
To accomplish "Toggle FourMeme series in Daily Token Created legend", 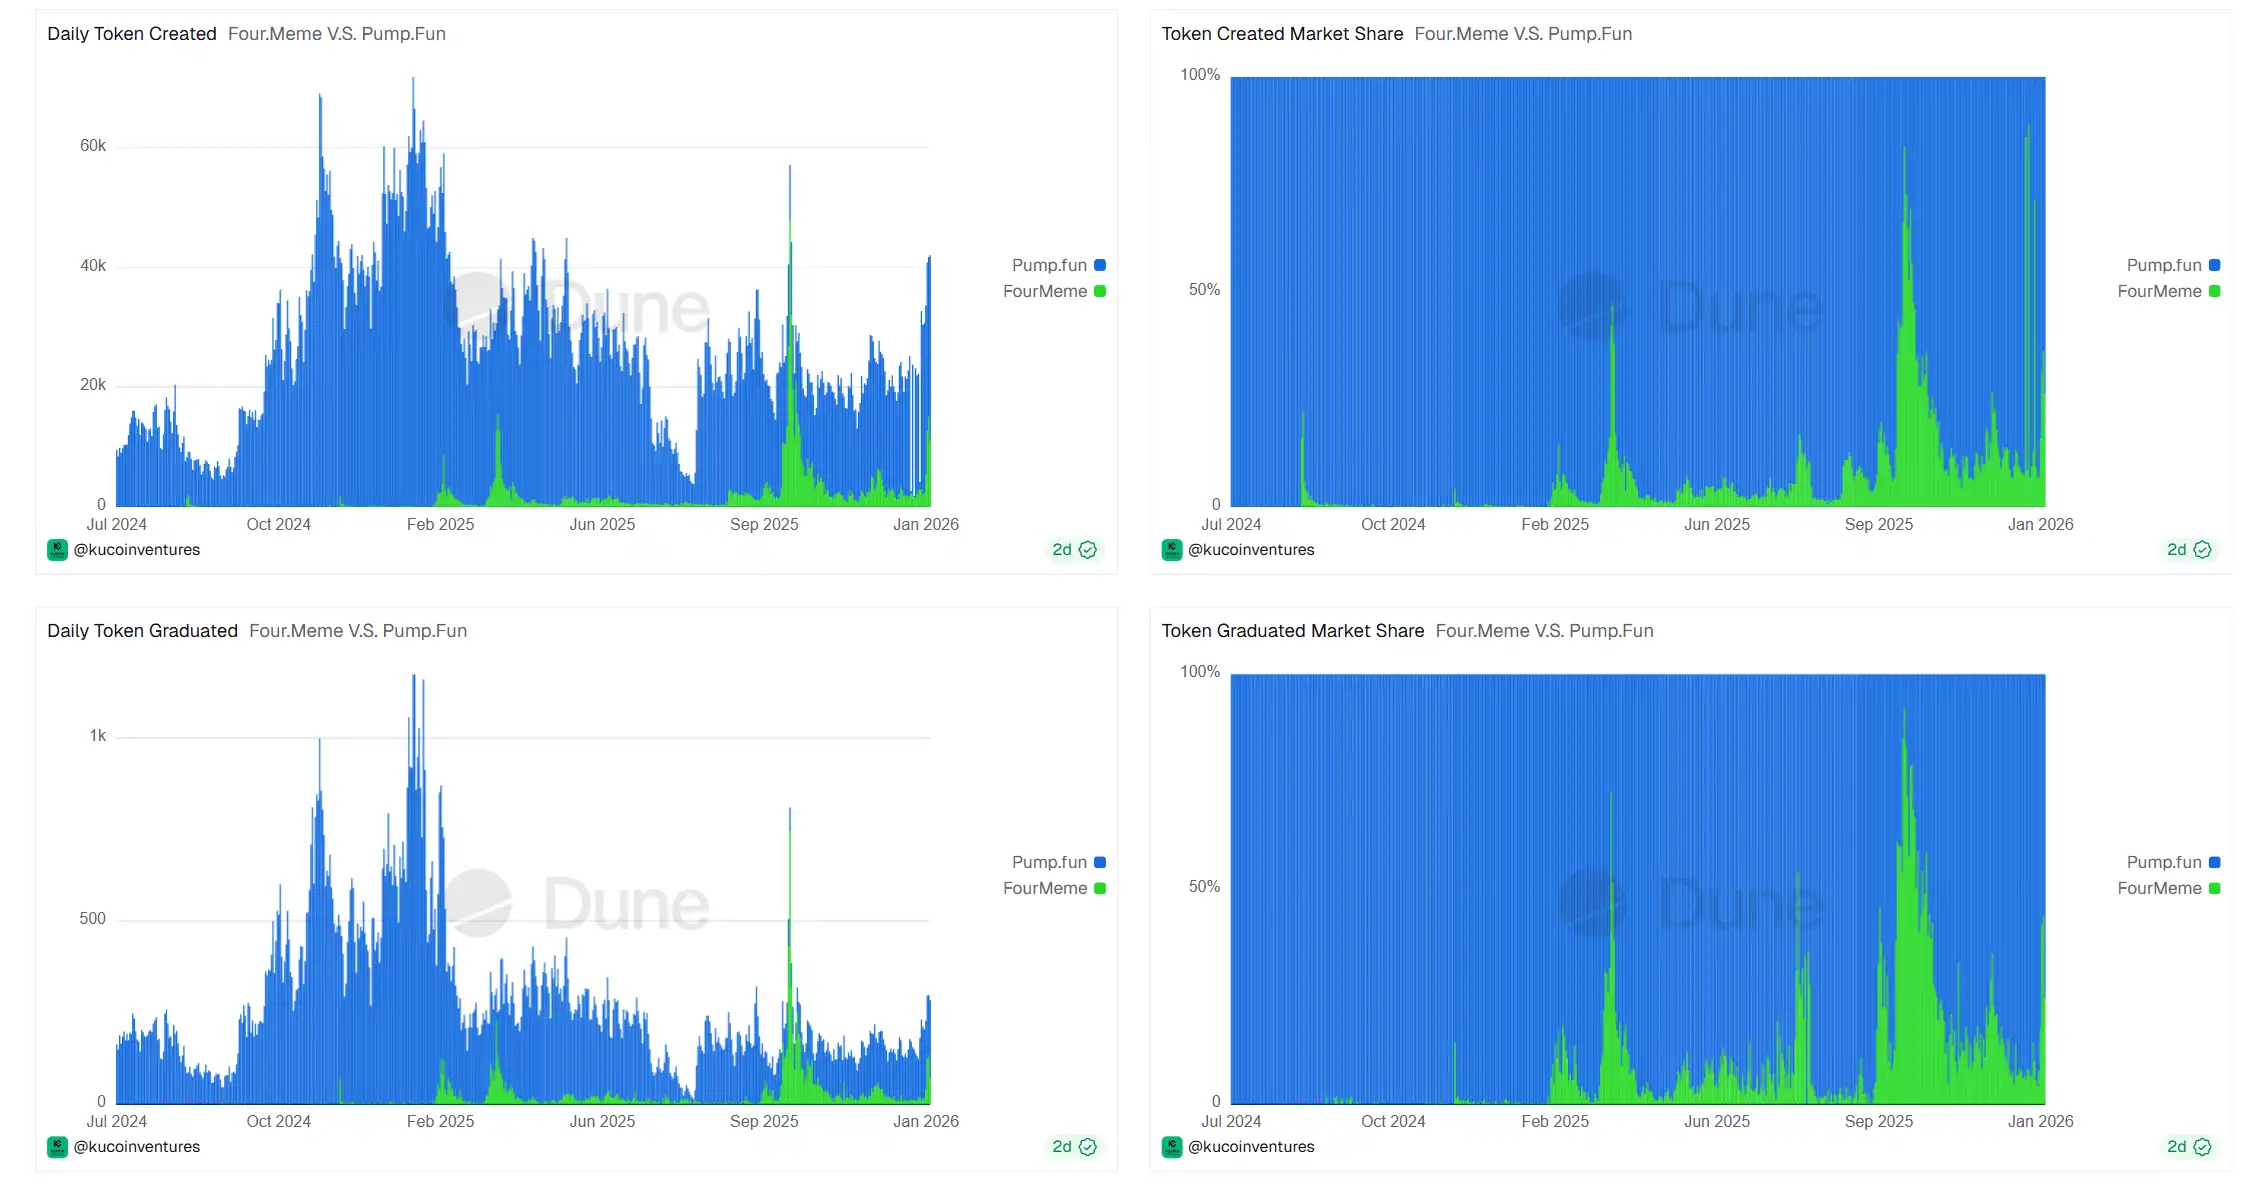I will point(1045,291).
